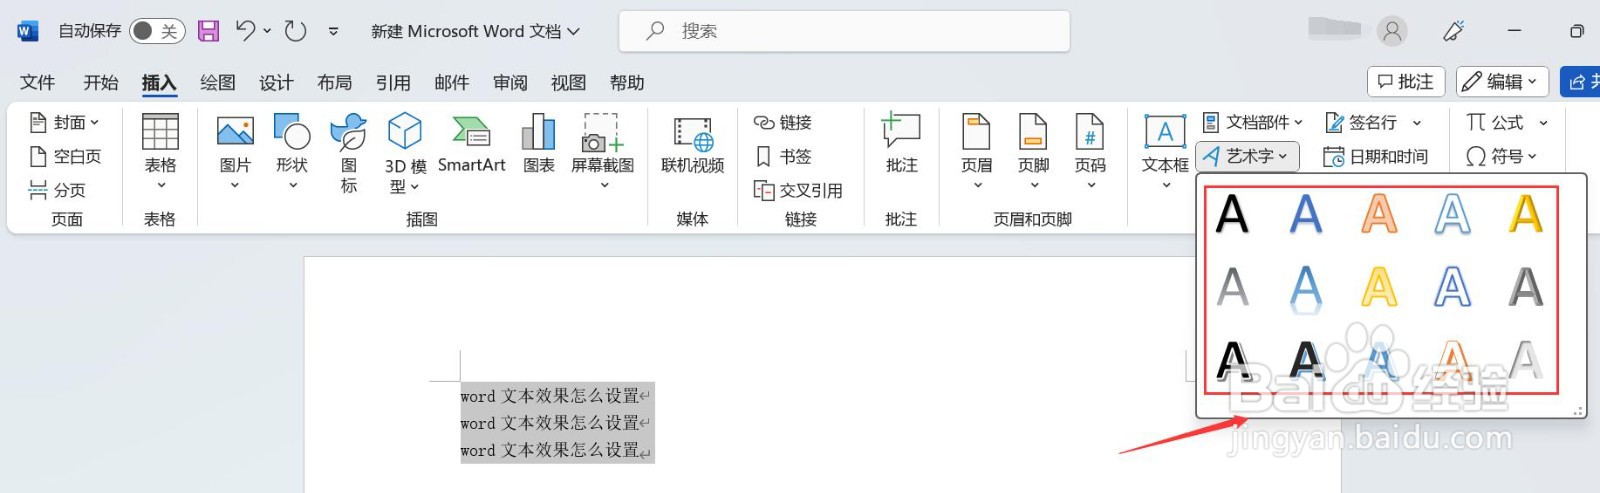The image size is (1600, 493).
Task: Choose the black fill WordArt style
Action: pos(1232,214)
